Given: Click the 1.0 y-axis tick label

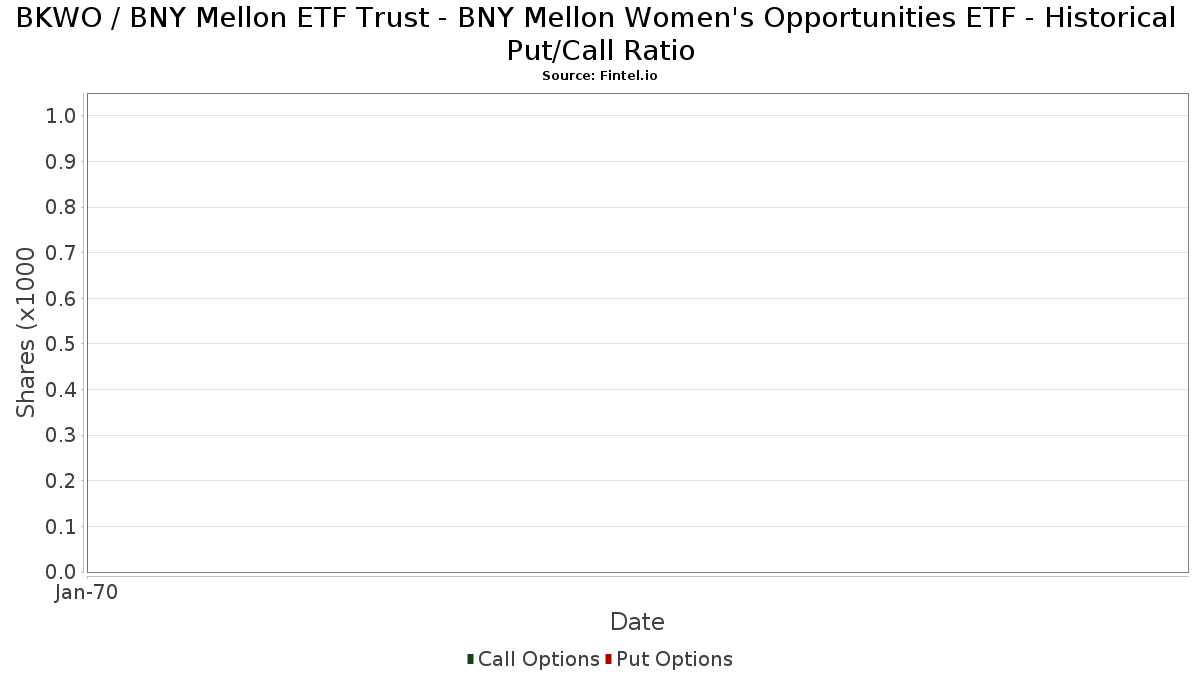Looking at the screenshot, I should [x=61, y=116].
